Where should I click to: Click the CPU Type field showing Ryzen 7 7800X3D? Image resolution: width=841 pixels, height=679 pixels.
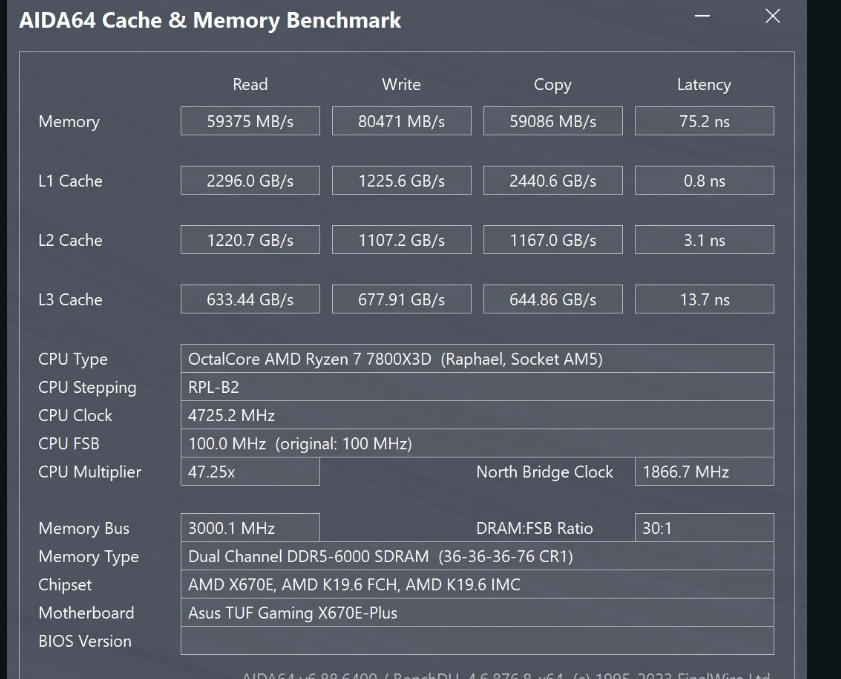point(477,359)
